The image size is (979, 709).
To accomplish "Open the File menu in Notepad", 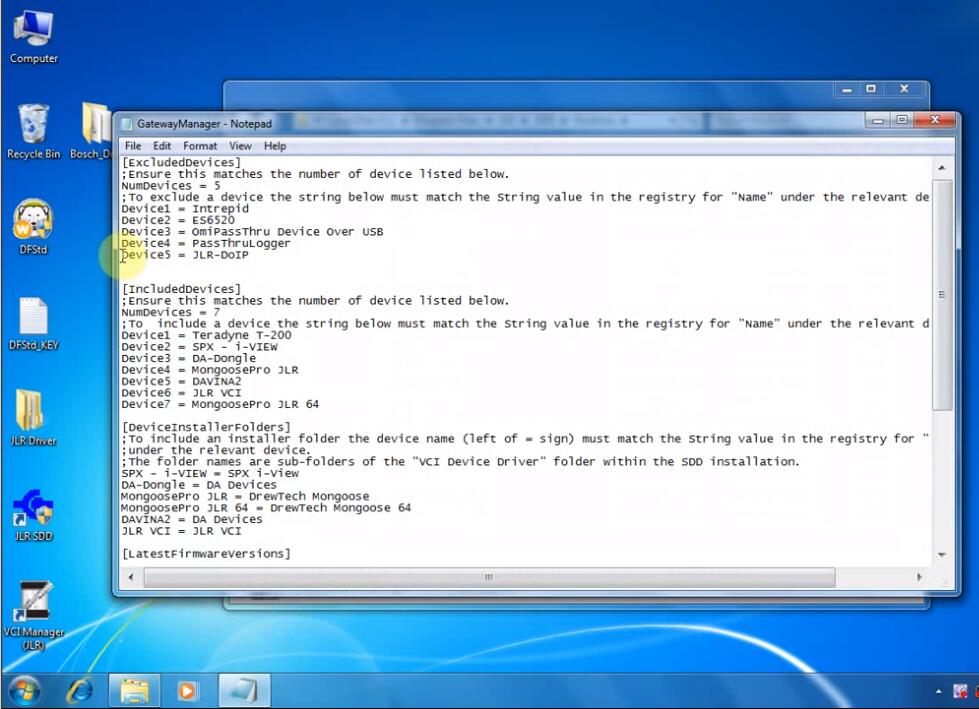I will (133, 146).
